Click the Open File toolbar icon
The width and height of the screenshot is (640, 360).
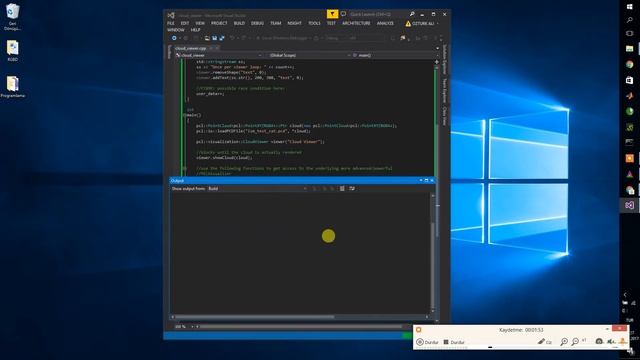click(x=207, y=38)
